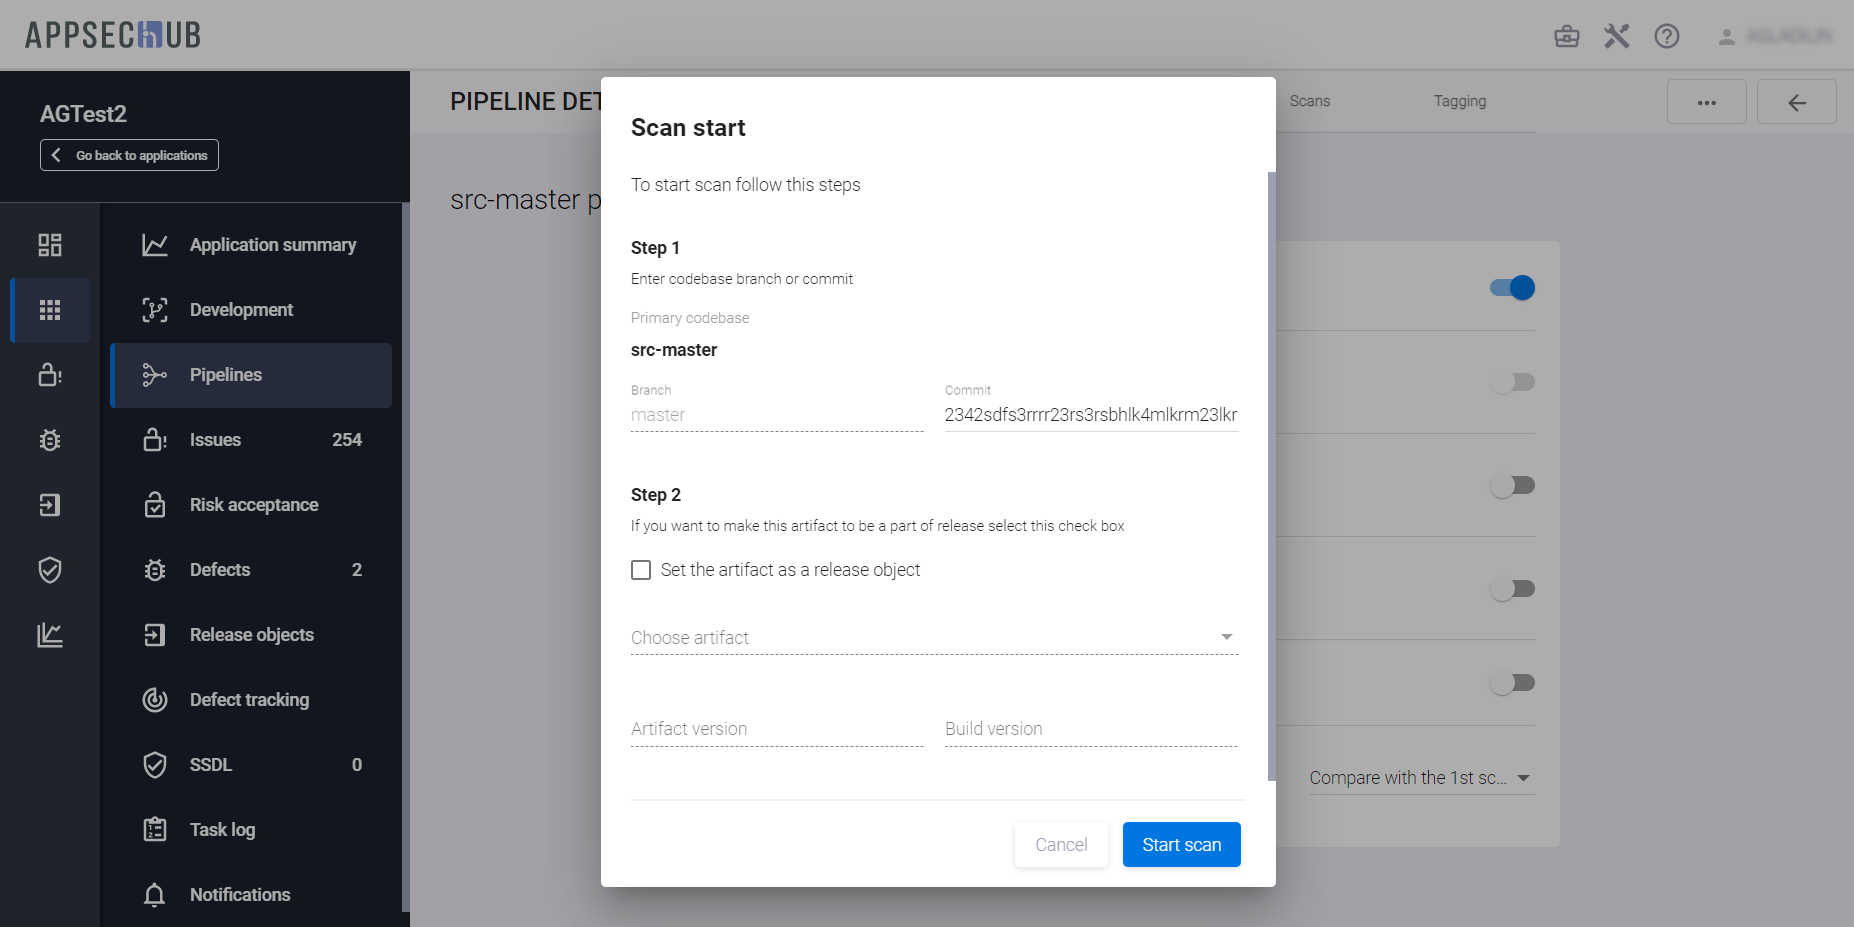Screen dimensions: 1854x927
Task: Turn off the enabled blue toggle switch
Action: pyautogui.click(x=1512, y=288)
